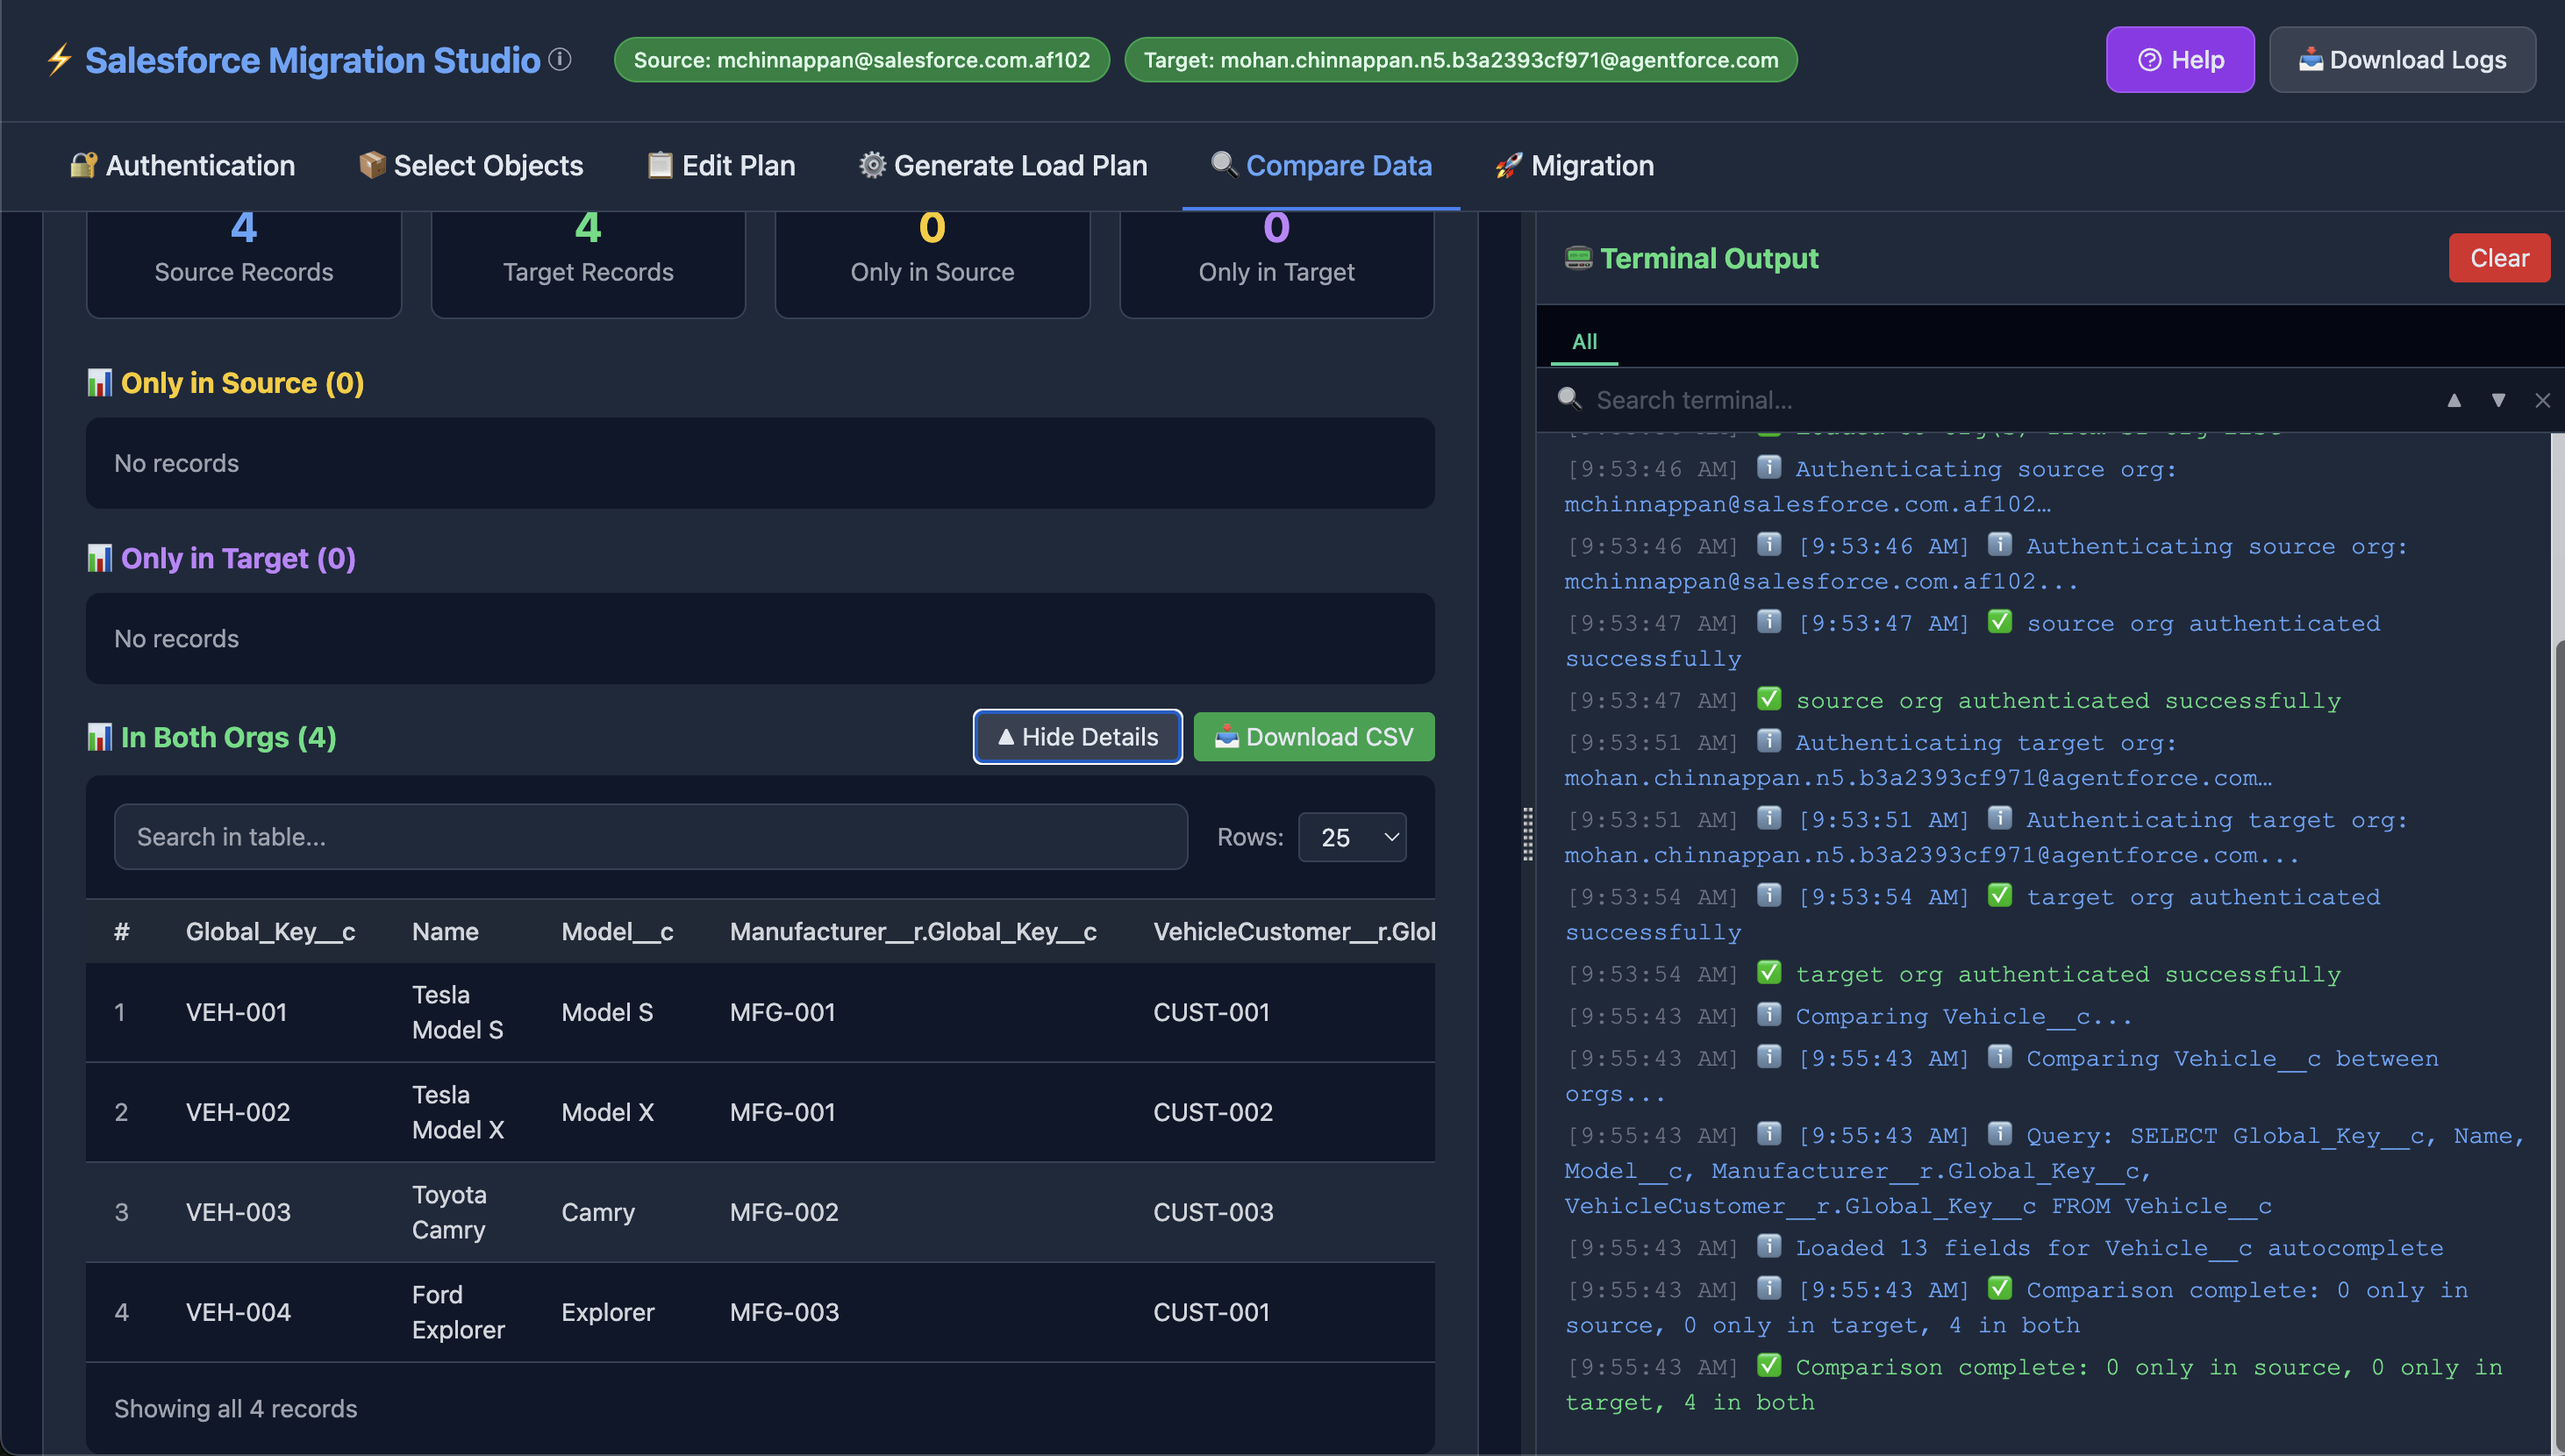Screen dimensions: 2565x1456
Task: Click the Source org email badge
Action: [x=862, y=60]
